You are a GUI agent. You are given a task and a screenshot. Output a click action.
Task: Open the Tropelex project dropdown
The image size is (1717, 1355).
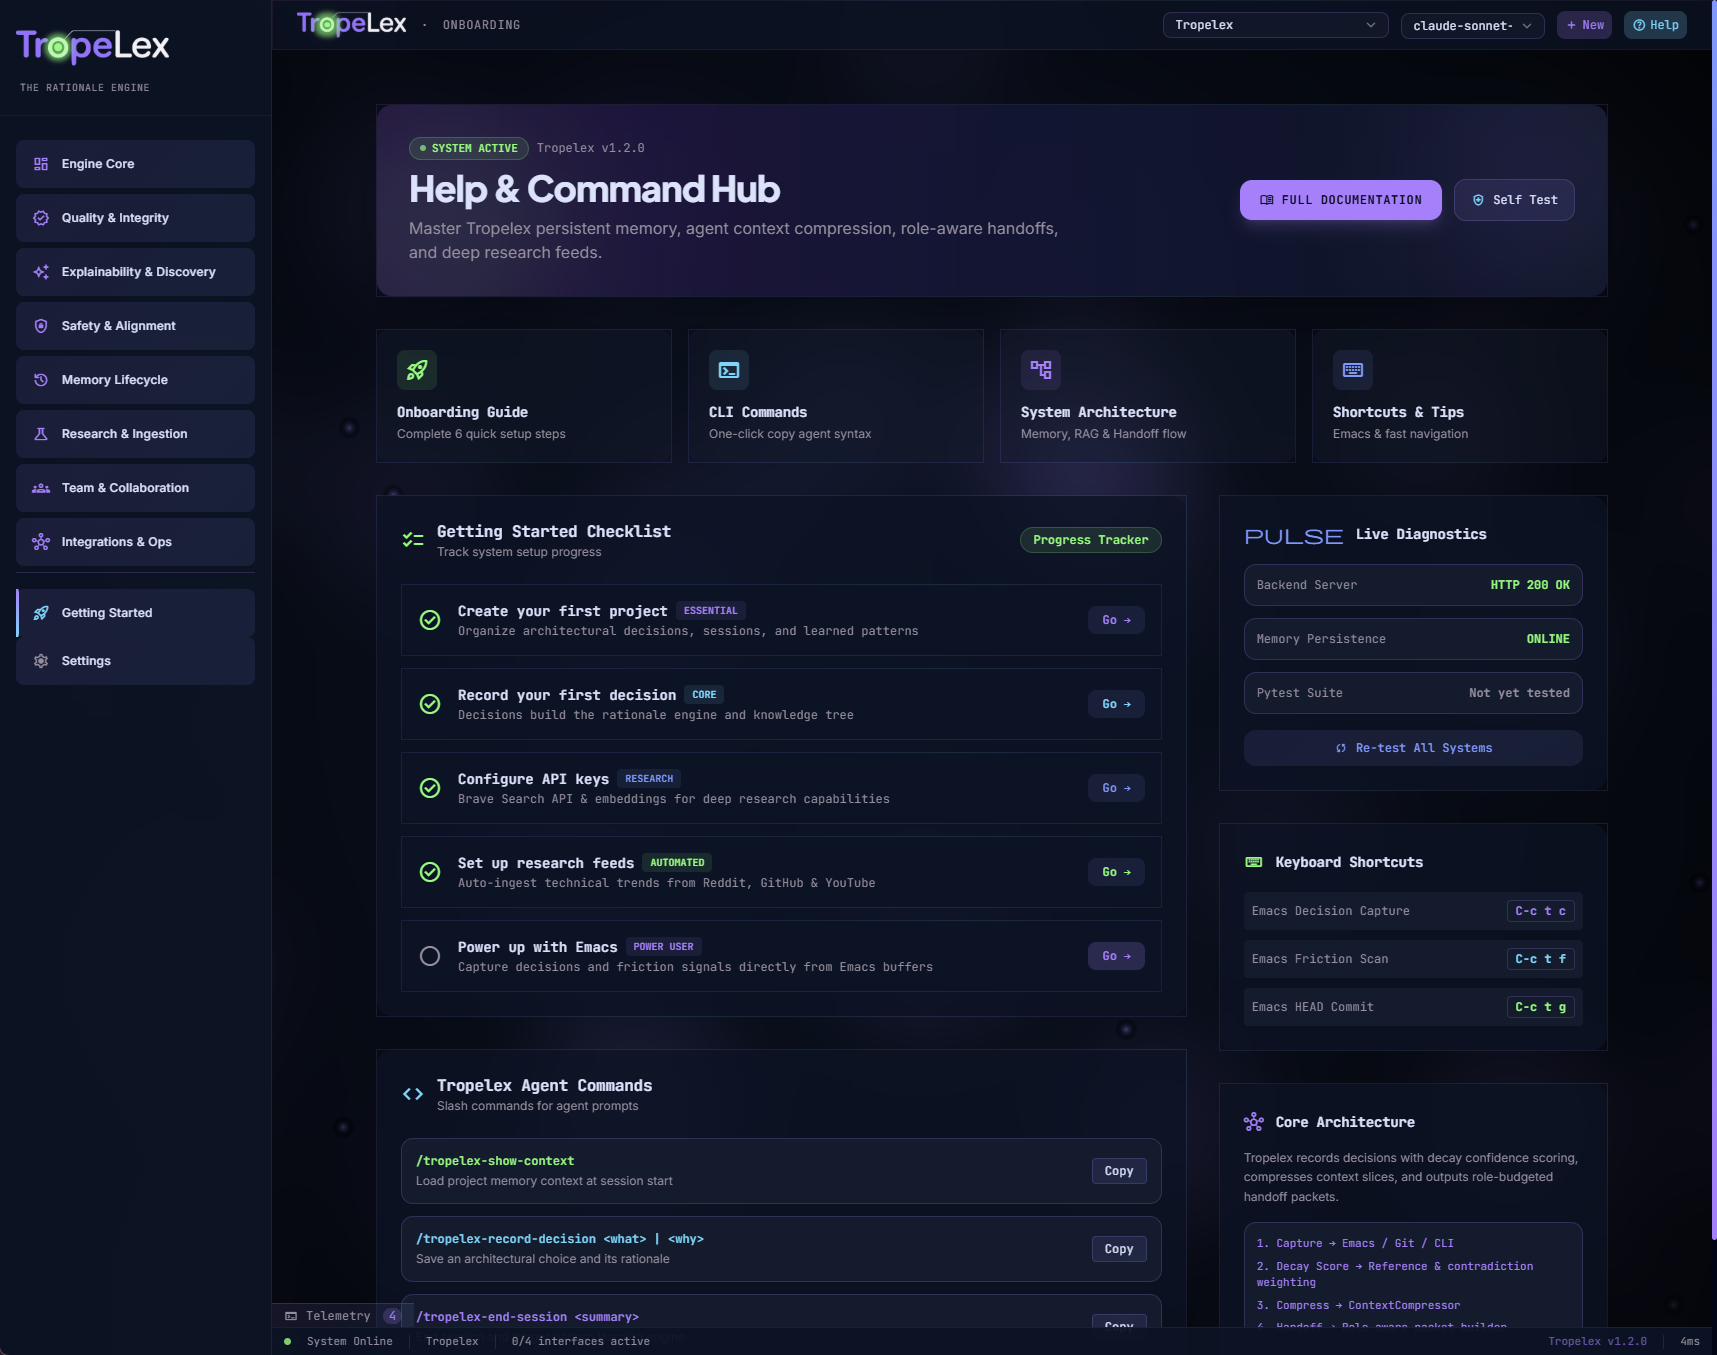tap(1275, 25)
